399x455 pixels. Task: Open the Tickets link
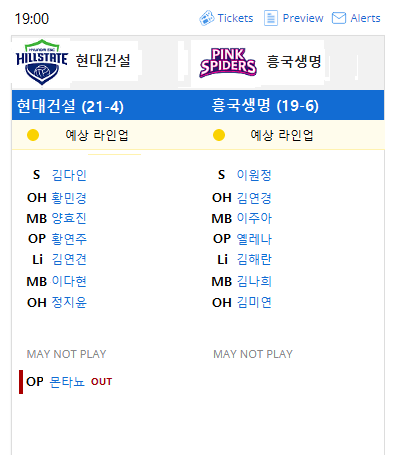pyautogui.click(x=235, y=18)
